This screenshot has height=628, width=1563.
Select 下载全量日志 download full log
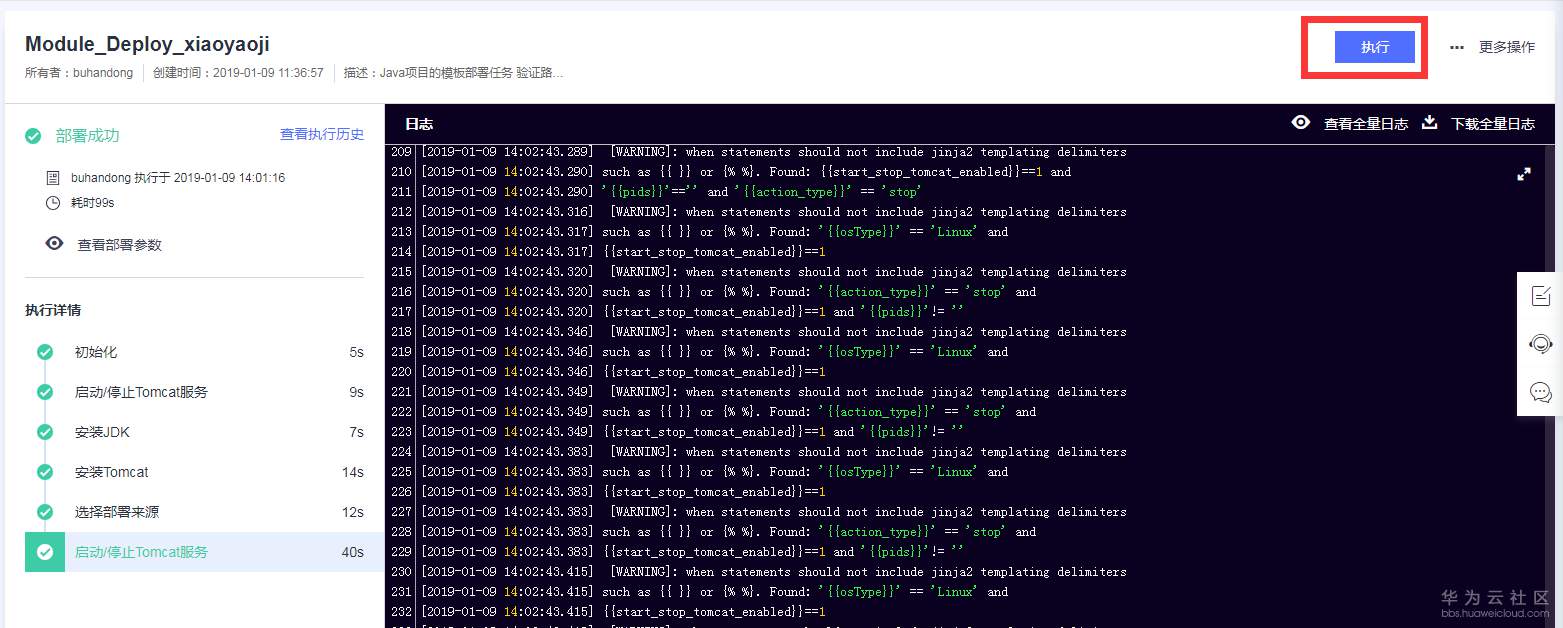pyautogui.click(x=1492, y=124)
